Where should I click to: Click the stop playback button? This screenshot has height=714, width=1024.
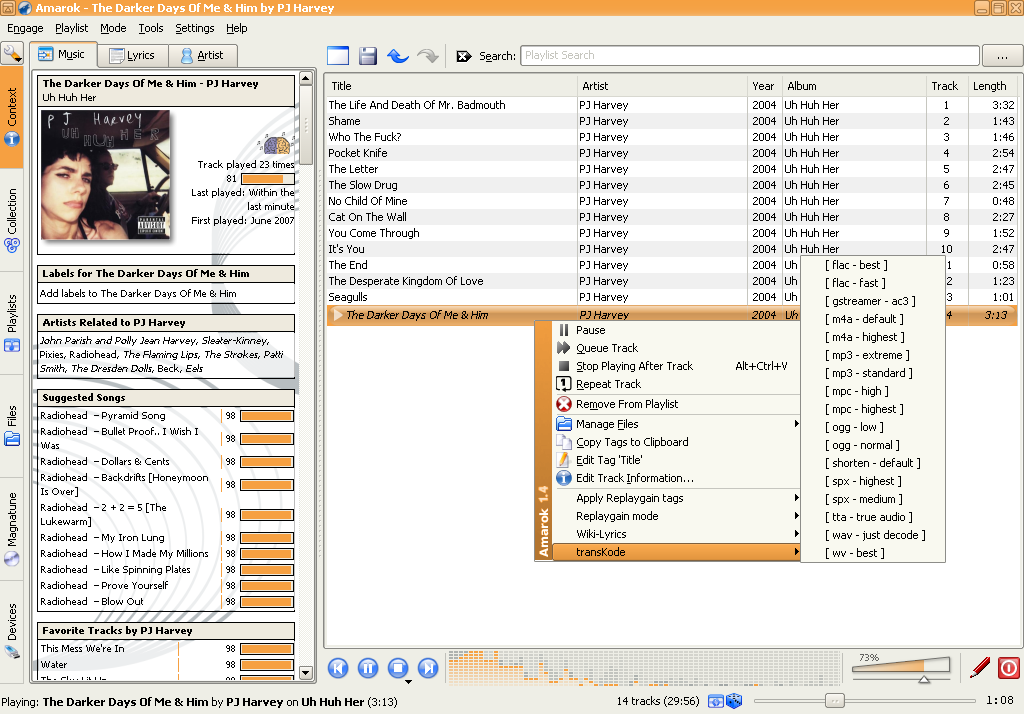point(398,668)
